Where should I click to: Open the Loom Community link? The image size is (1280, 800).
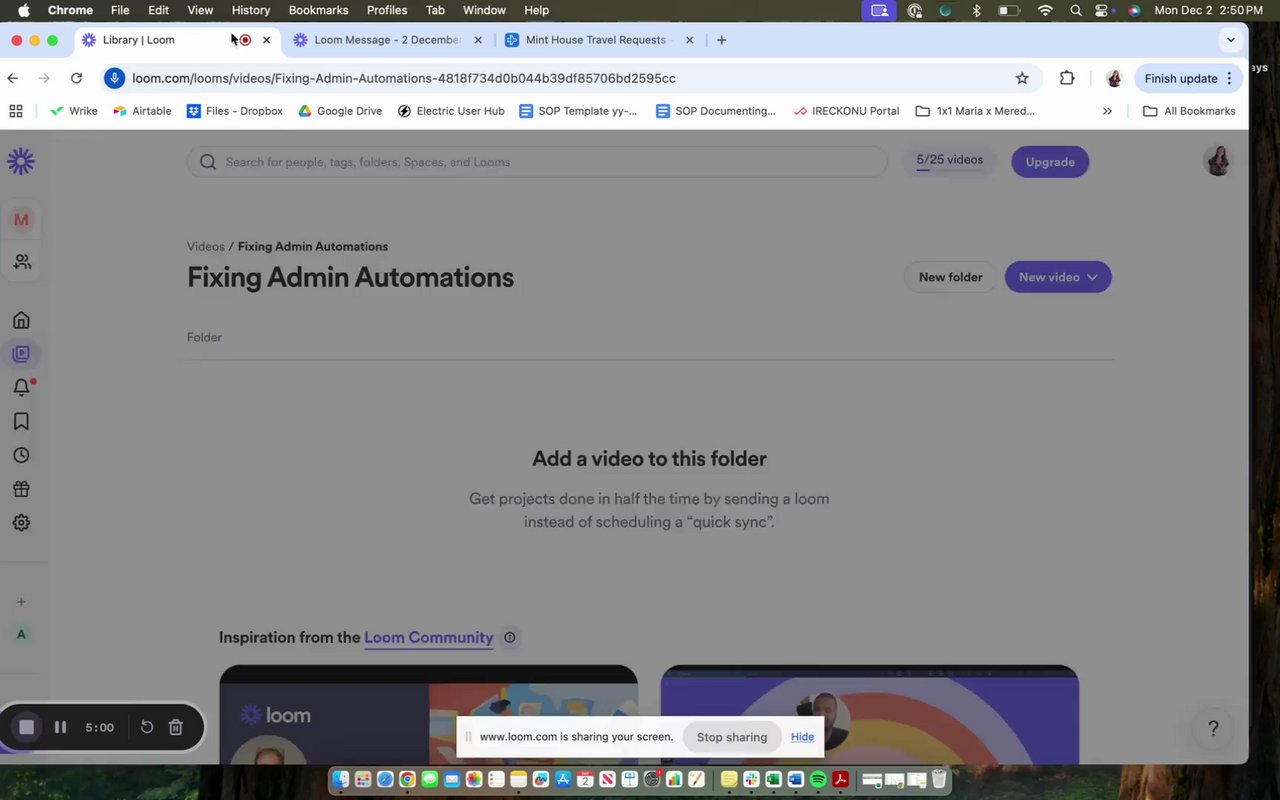click(429, 637)
